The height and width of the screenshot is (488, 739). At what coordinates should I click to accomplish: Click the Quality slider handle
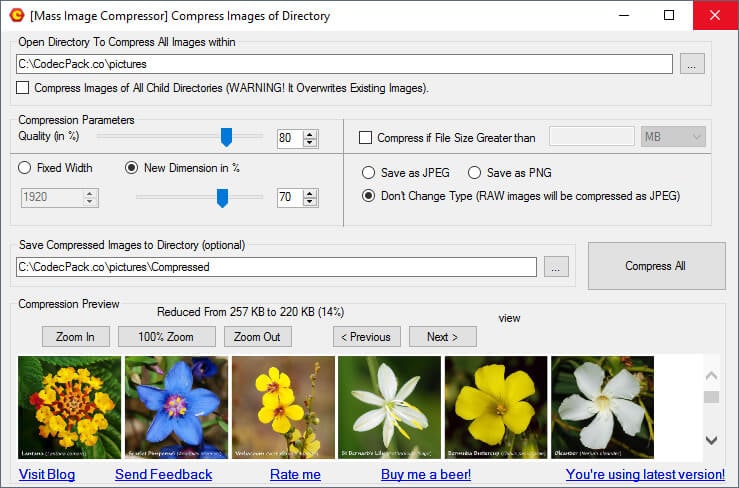click(x=226, y=137)
